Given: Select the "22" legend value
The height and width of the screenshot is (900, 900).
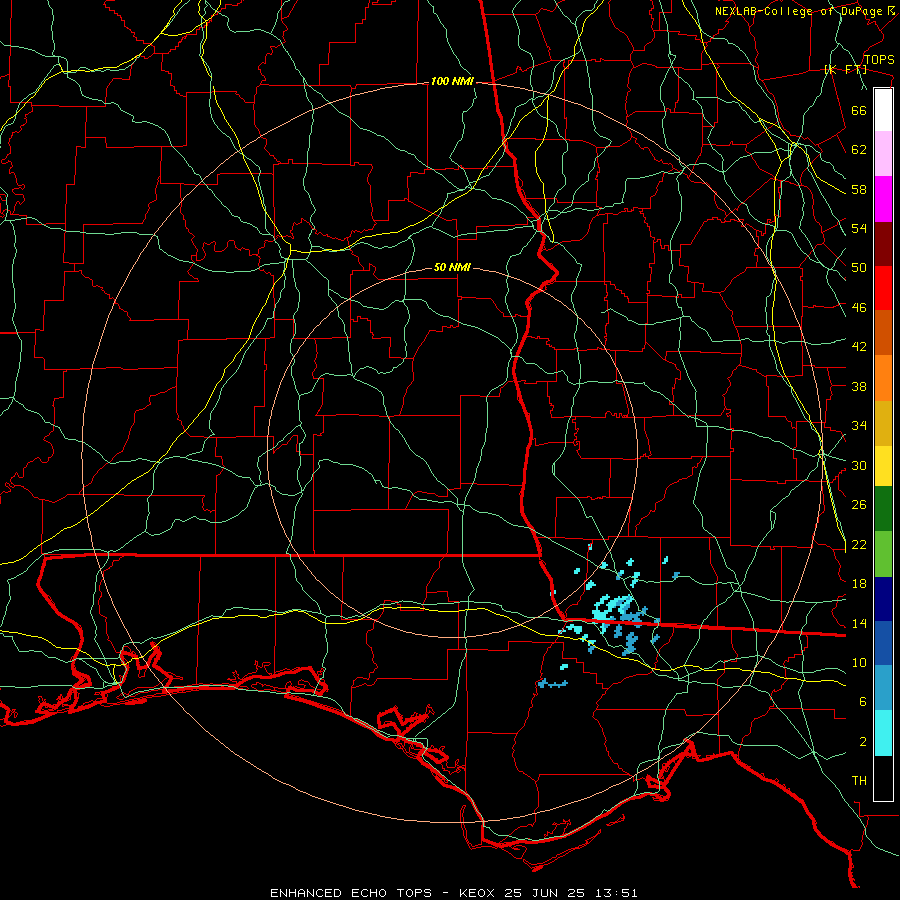Looking at the screenshot, I should (859, 544).
